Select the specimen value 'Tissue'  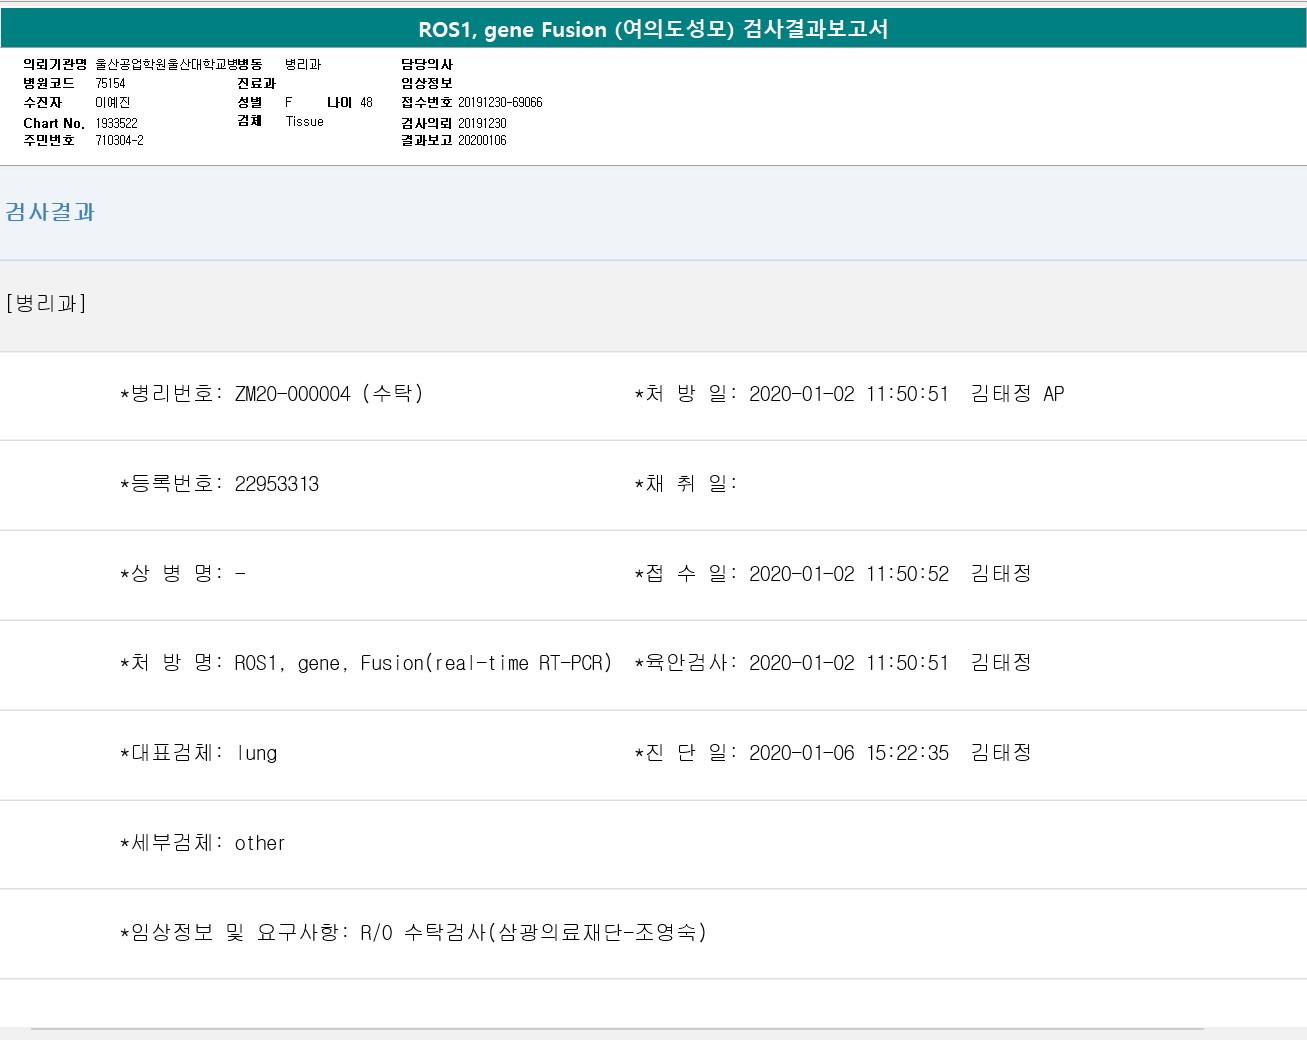coord(304,121)
